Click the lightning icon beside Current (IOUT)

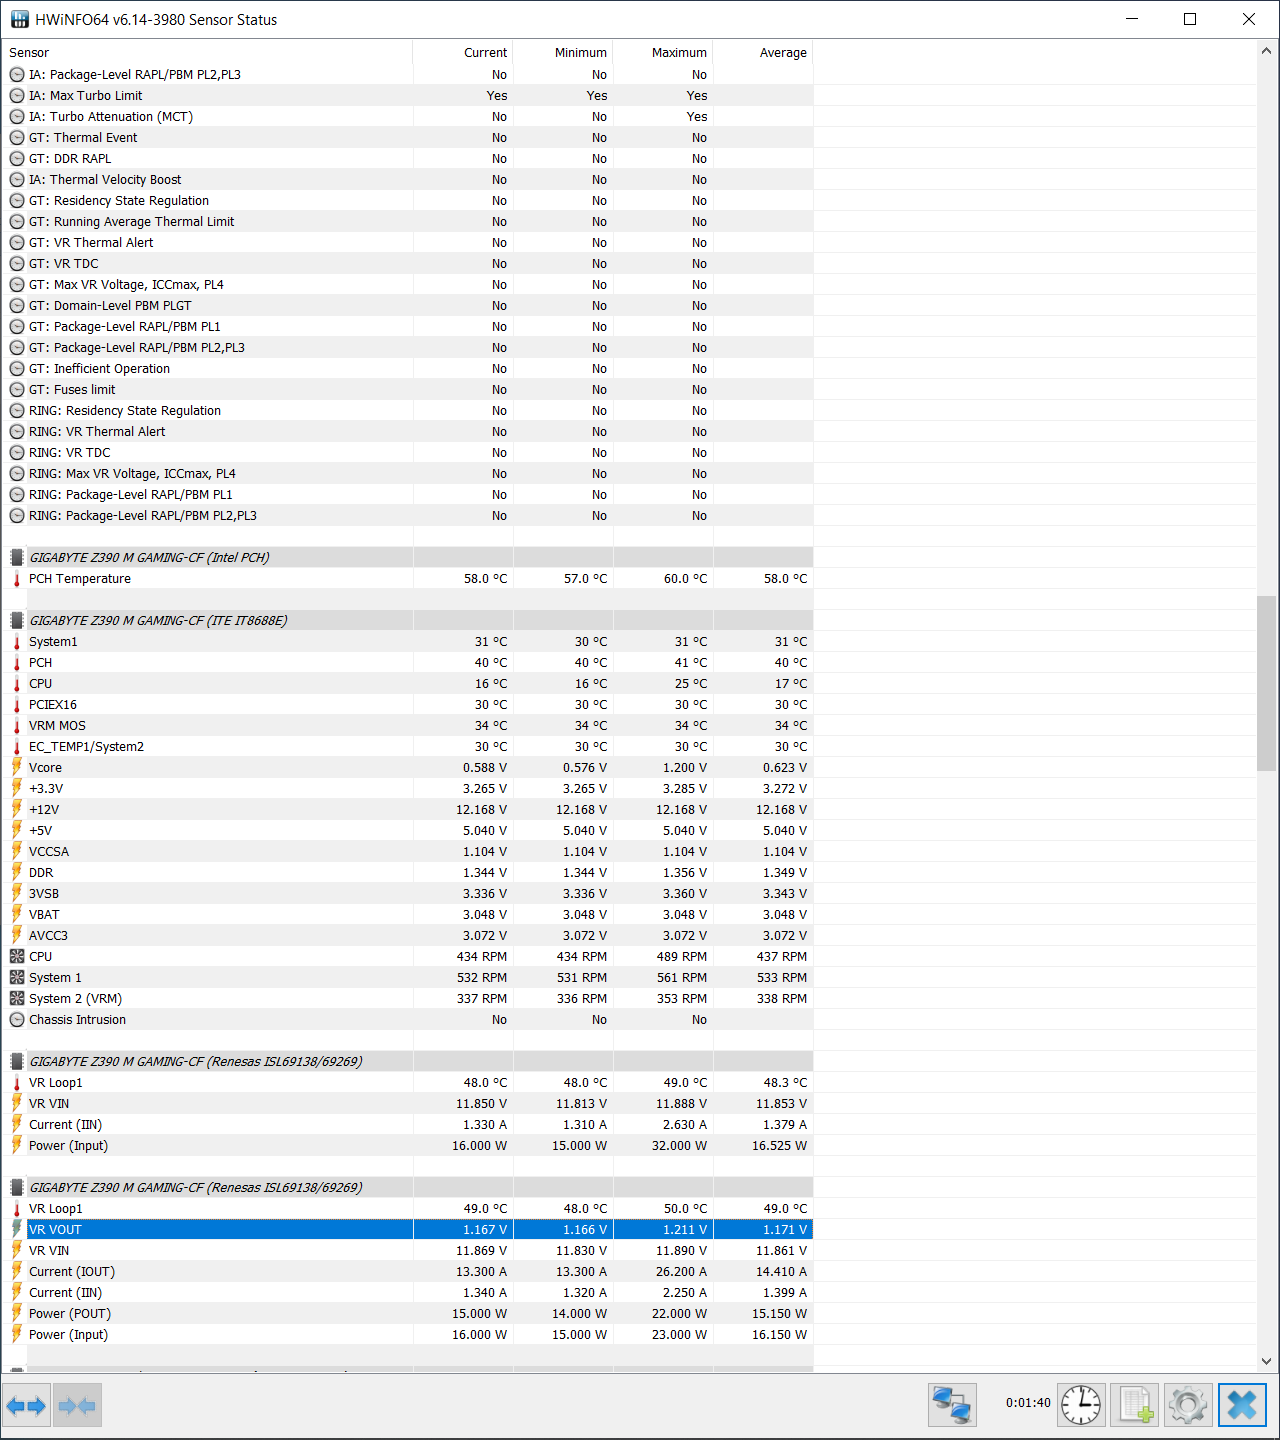(x=17, y=1272)
